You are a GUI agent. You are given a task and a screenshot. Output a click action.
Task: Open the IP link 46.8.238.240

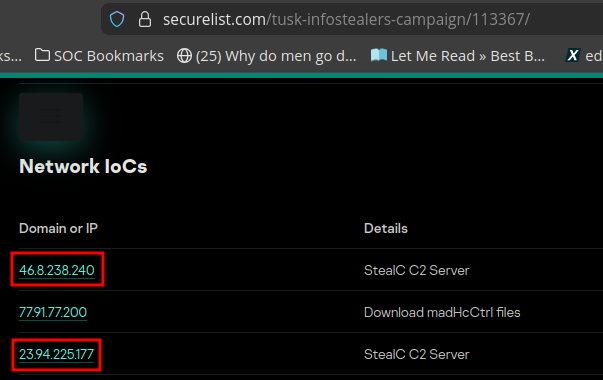tap(57, 270)
